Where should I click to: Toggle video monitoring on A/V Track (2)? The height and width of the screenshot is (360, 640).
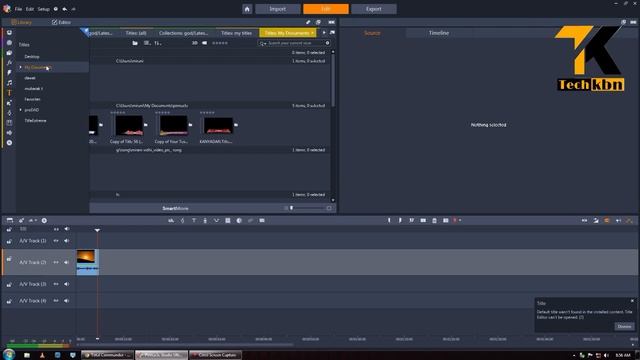(56, 262)
